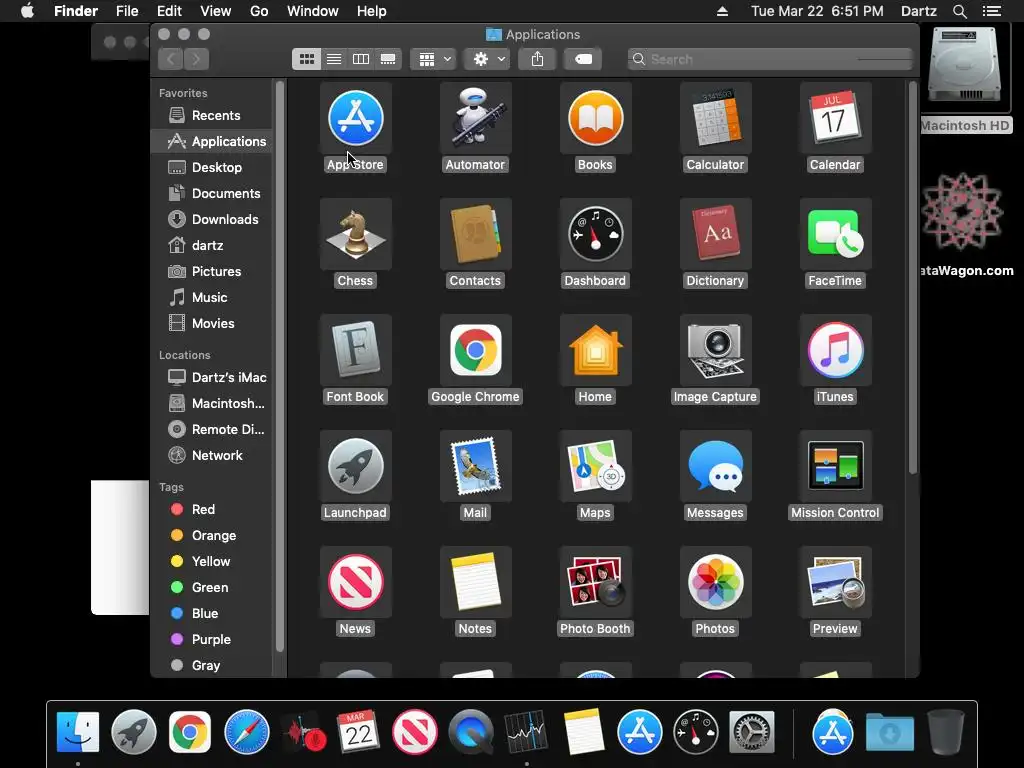Open the group-by arrangement dropdown
The image size is (1024, 768).
pyautogui.click(x=433, y=59)
